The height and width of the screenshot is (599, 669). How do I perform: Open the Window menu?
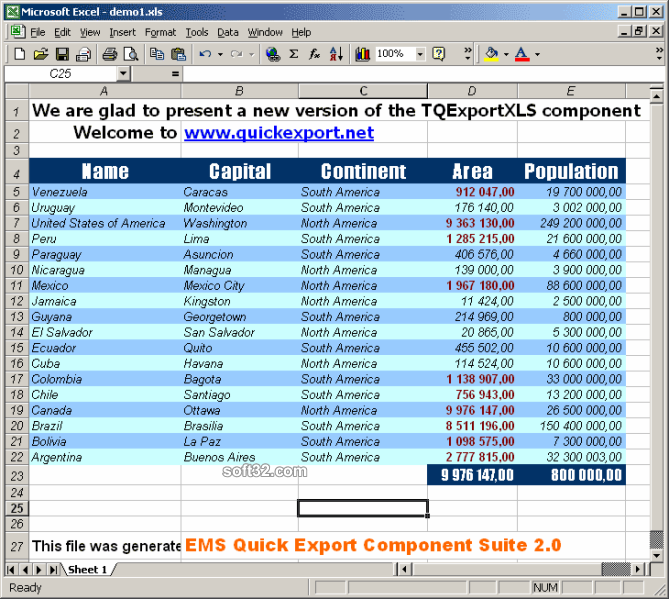[x=265, y=32]
